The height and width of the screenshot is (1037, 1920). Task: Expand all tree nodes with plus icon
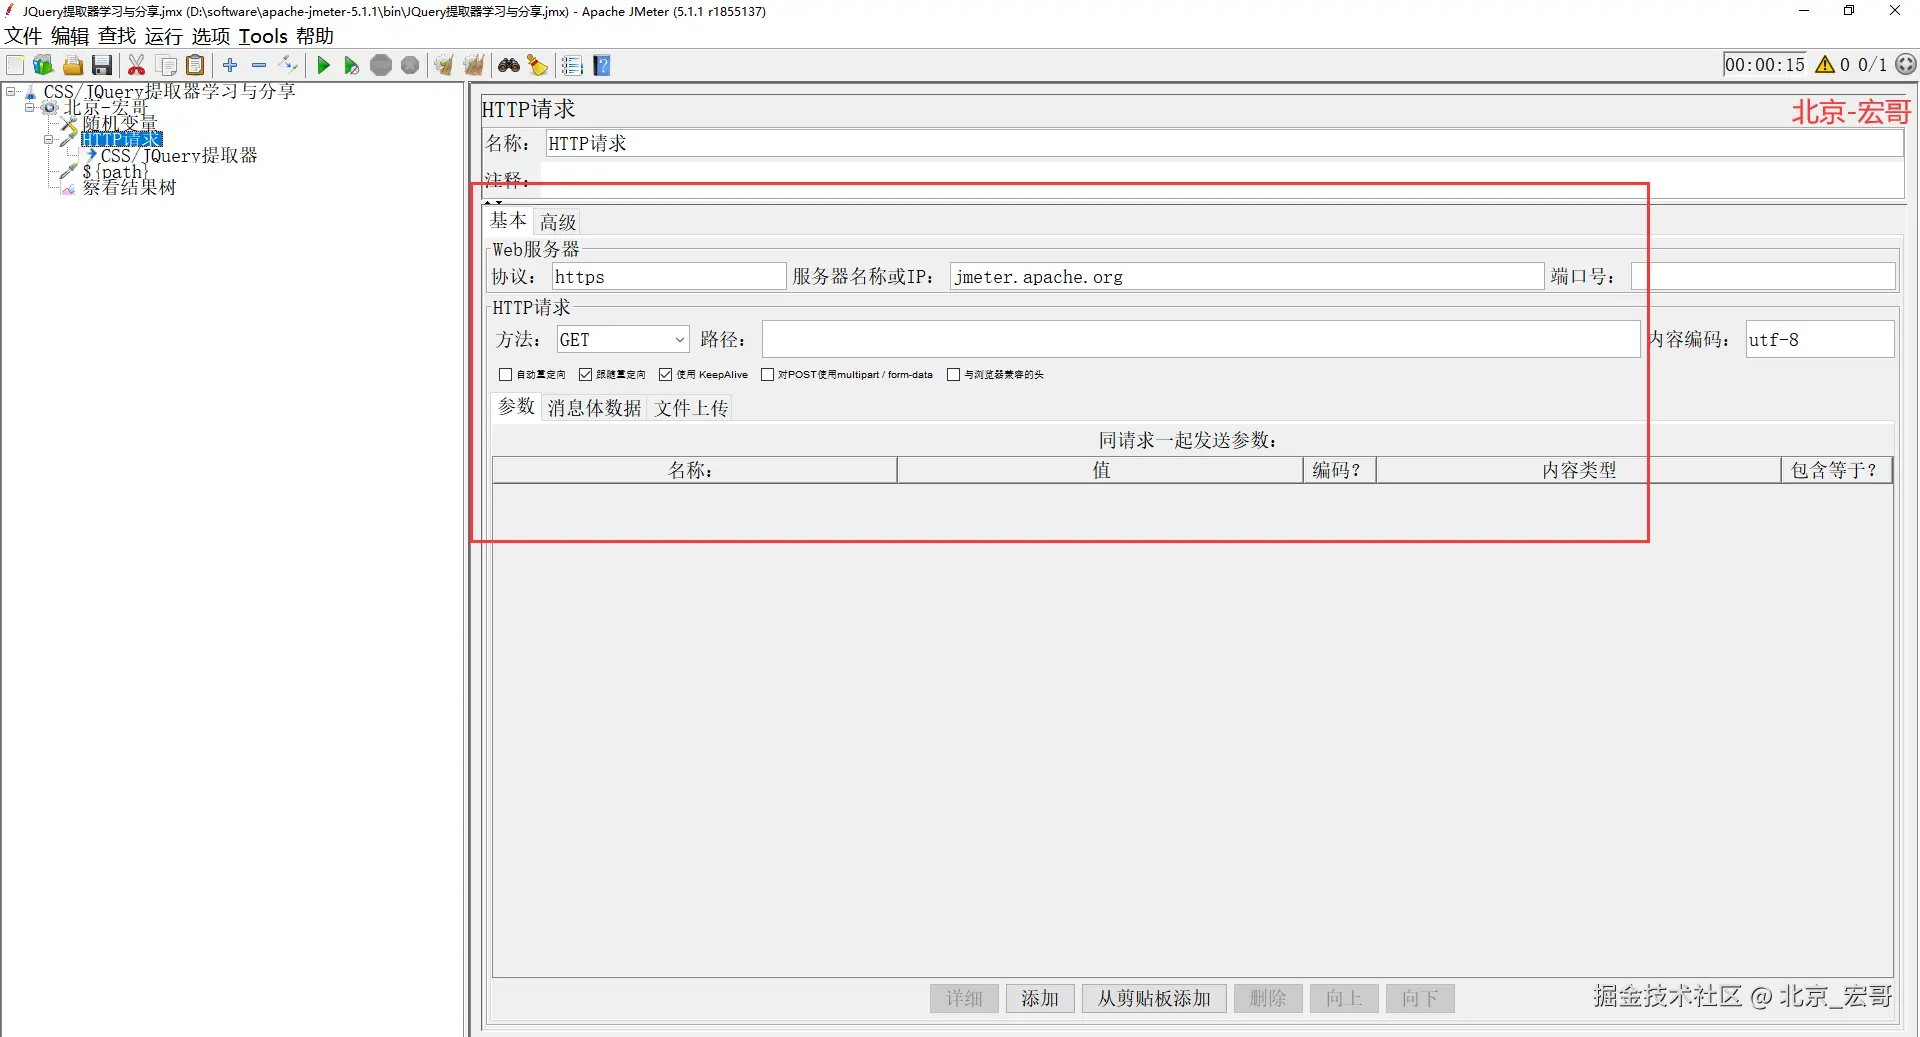click(230, 66)
